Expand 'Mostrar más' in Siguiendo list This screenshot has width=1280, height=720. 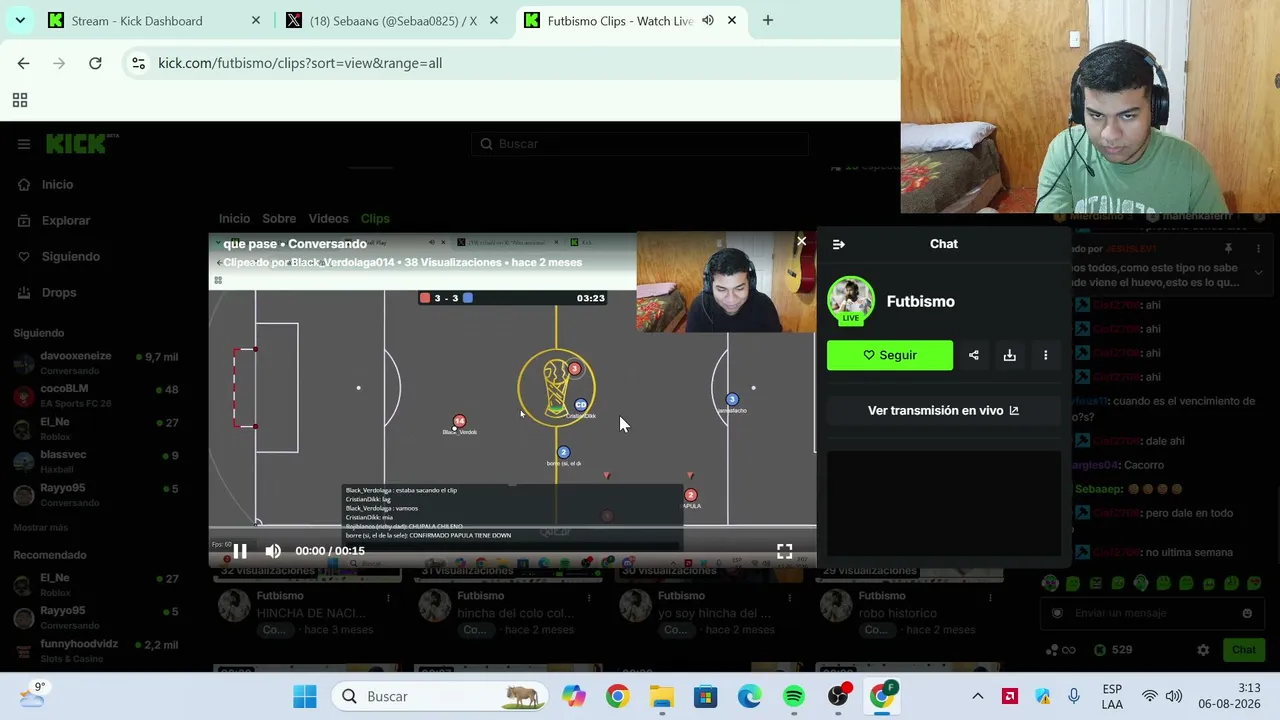pyautogui.click(x=41, y=527)
